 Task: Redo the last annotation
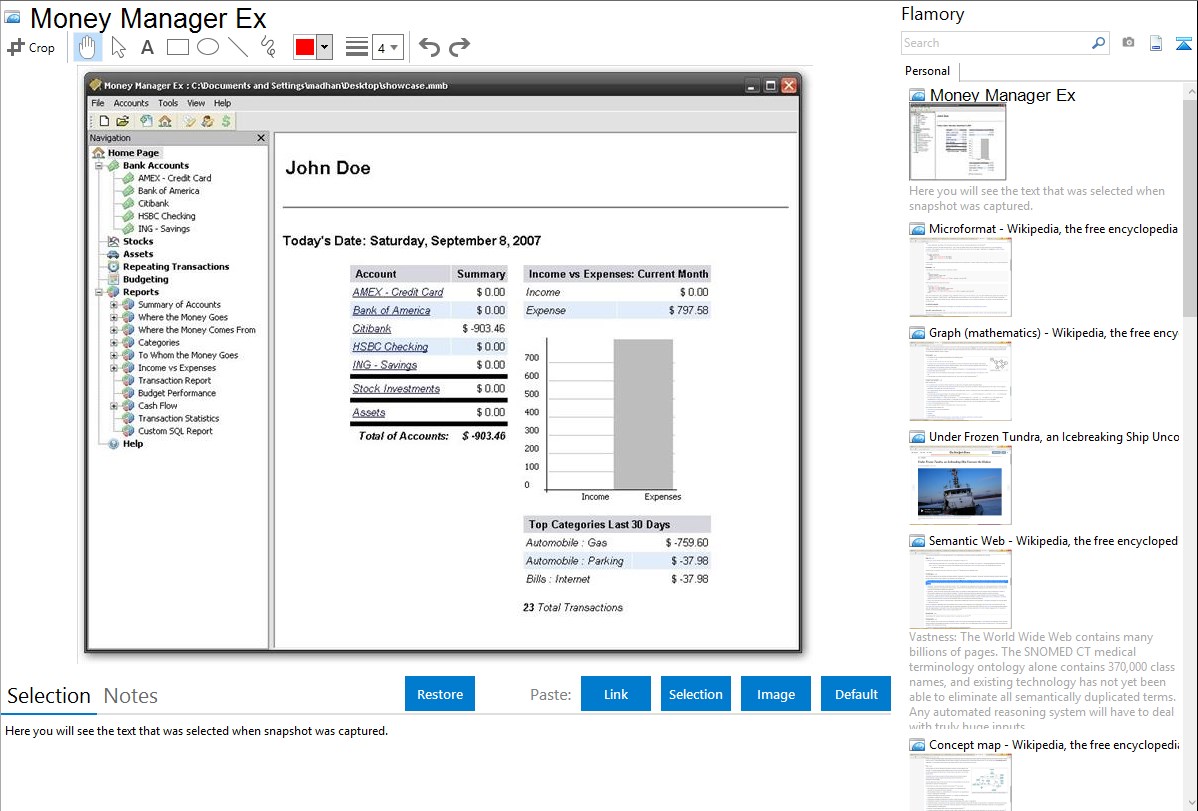(459, 47)
